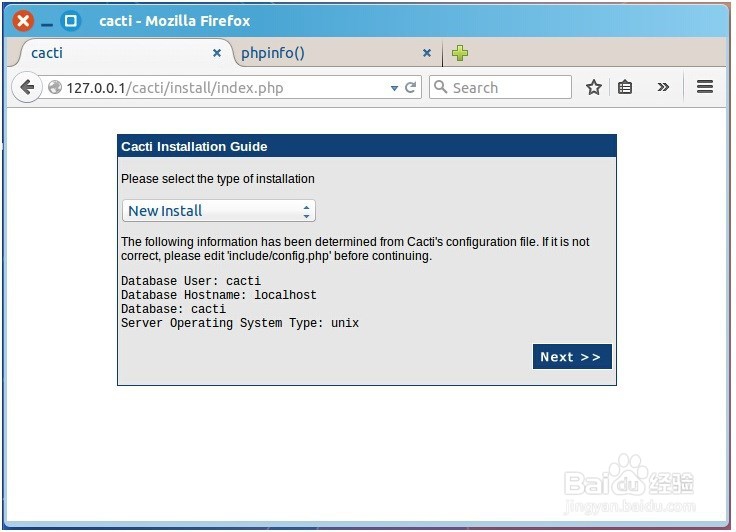Screen dimensions: 736x532
Task: Click the Cacti Installation Guide heading
Action: point(194,147)
